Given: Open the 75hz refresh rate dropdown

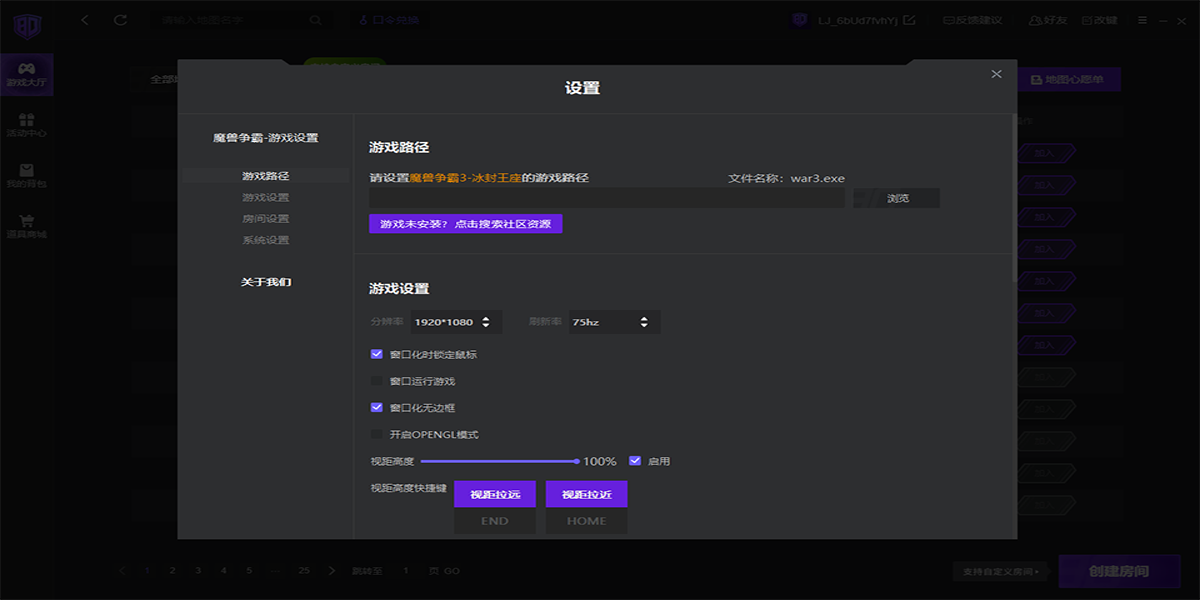Looking at the screenshot, I should click(x=613, y=322).
